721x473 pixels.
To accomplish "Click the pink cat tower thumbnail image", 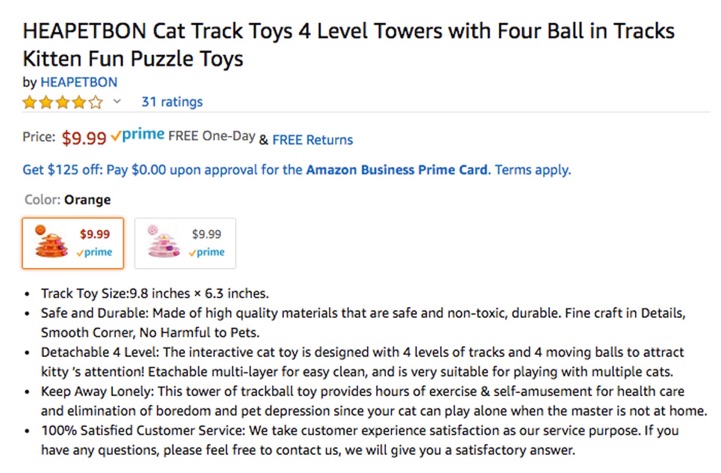I will [x=163, y=242].
